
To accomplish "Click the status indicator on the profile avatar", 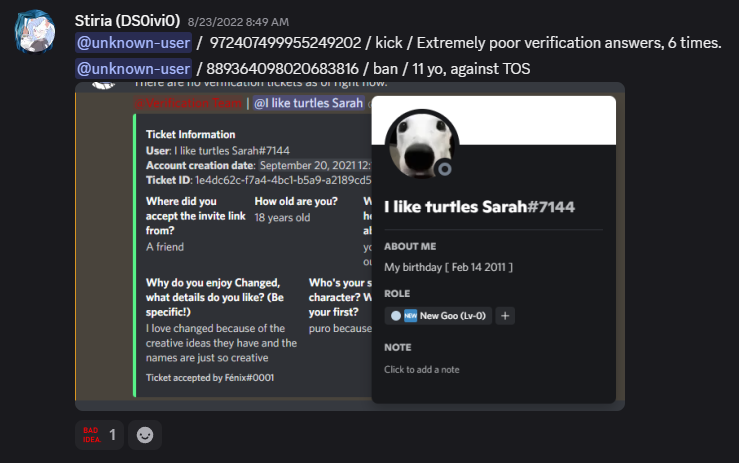I will [444, 169].
